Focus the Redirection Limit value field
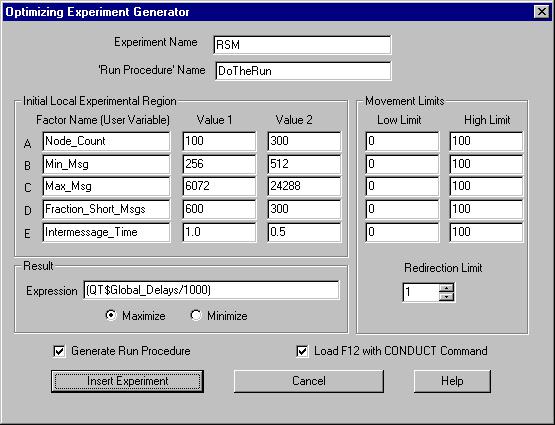555x425 pixels. pos(421,292)
